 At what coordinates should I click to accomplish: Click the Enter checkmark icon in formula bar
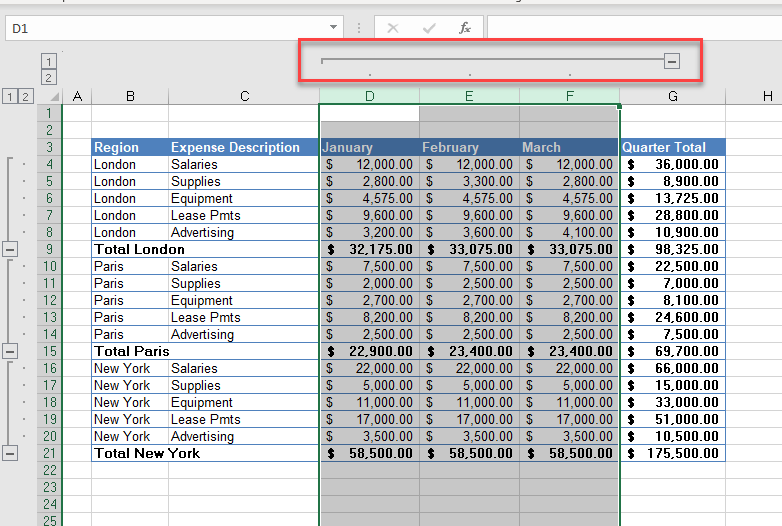pyautogui.click(x=429, y=28)
